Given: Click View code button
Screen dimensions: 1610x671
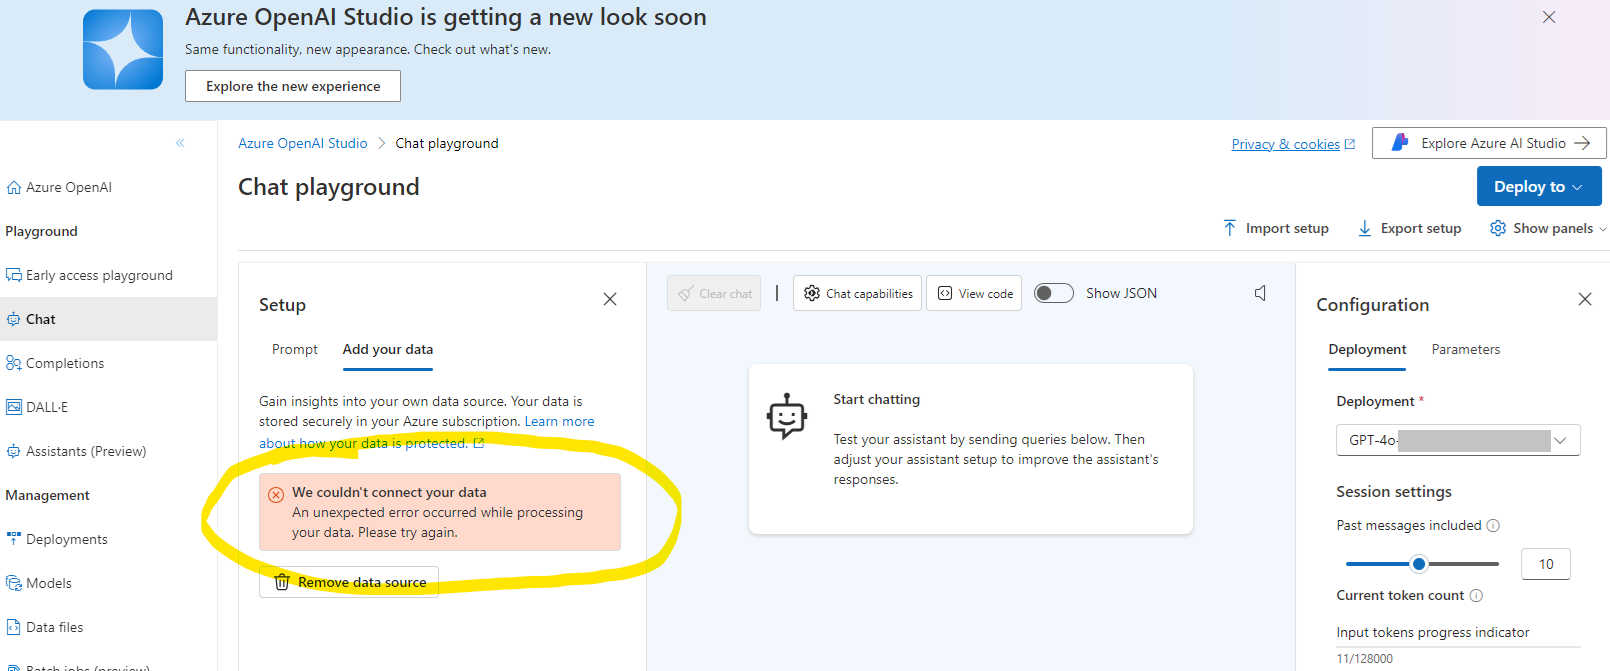Looking at the screenshot, I should click(x=974, y=293).
